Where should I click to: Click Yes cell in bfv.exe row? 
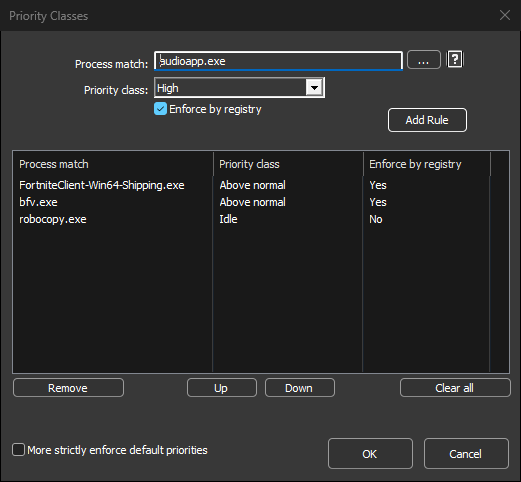378,202
